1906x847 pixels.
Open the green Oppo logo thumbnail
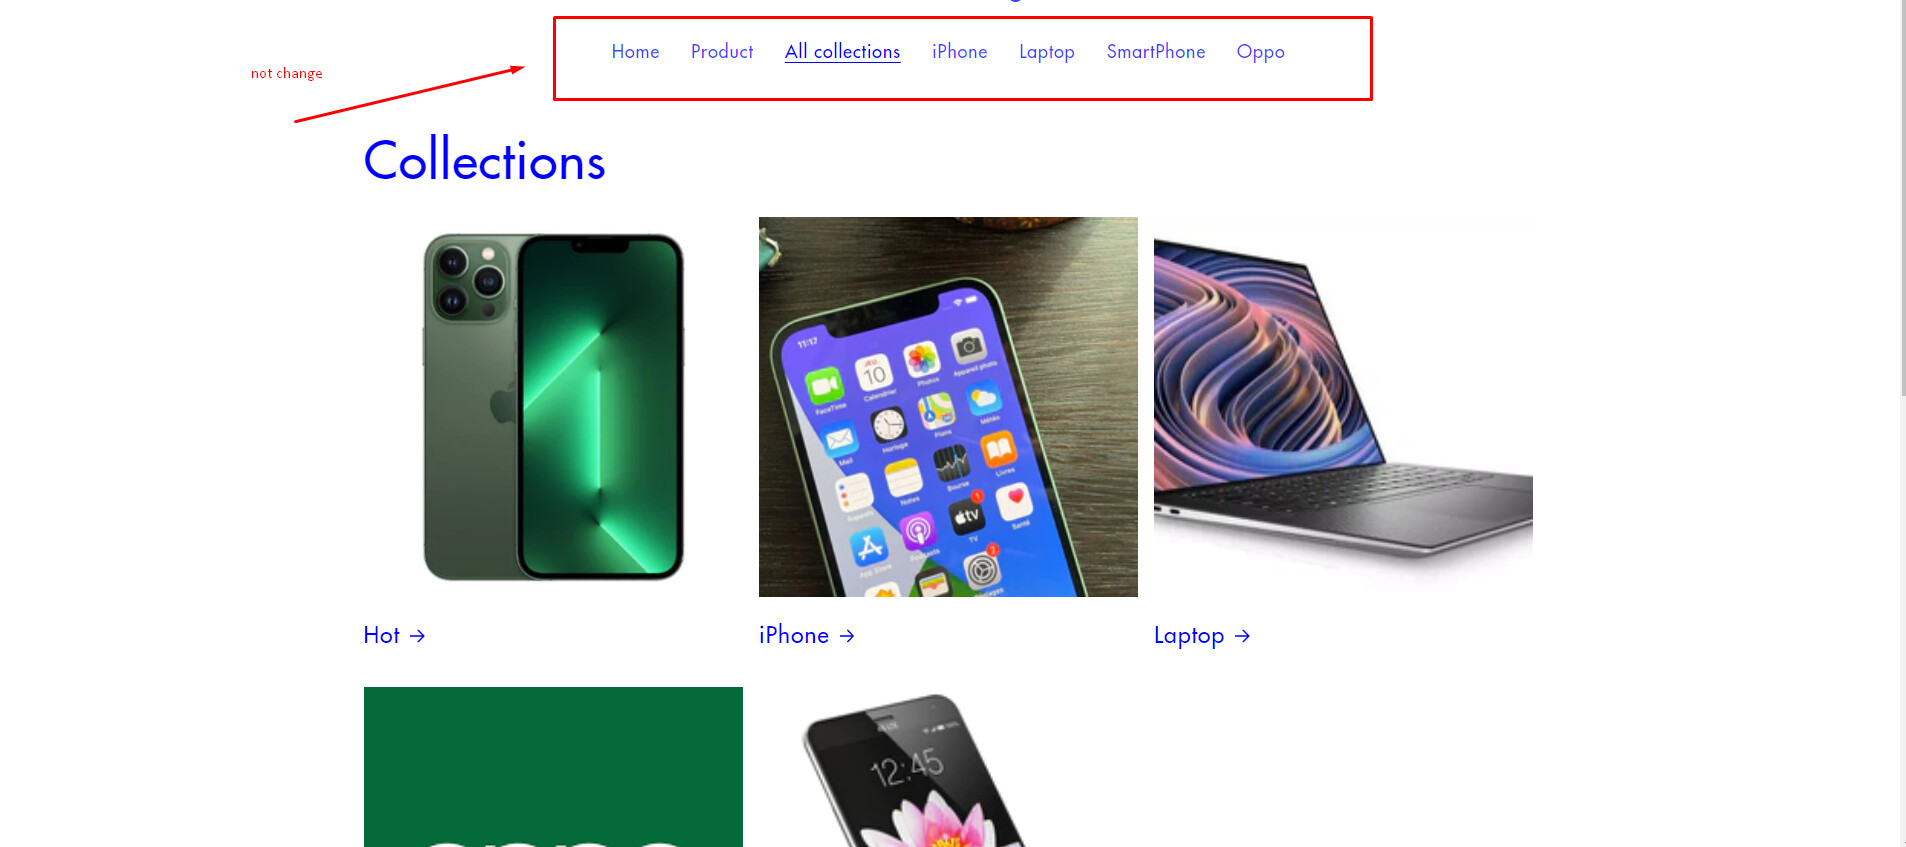[553, 767]
